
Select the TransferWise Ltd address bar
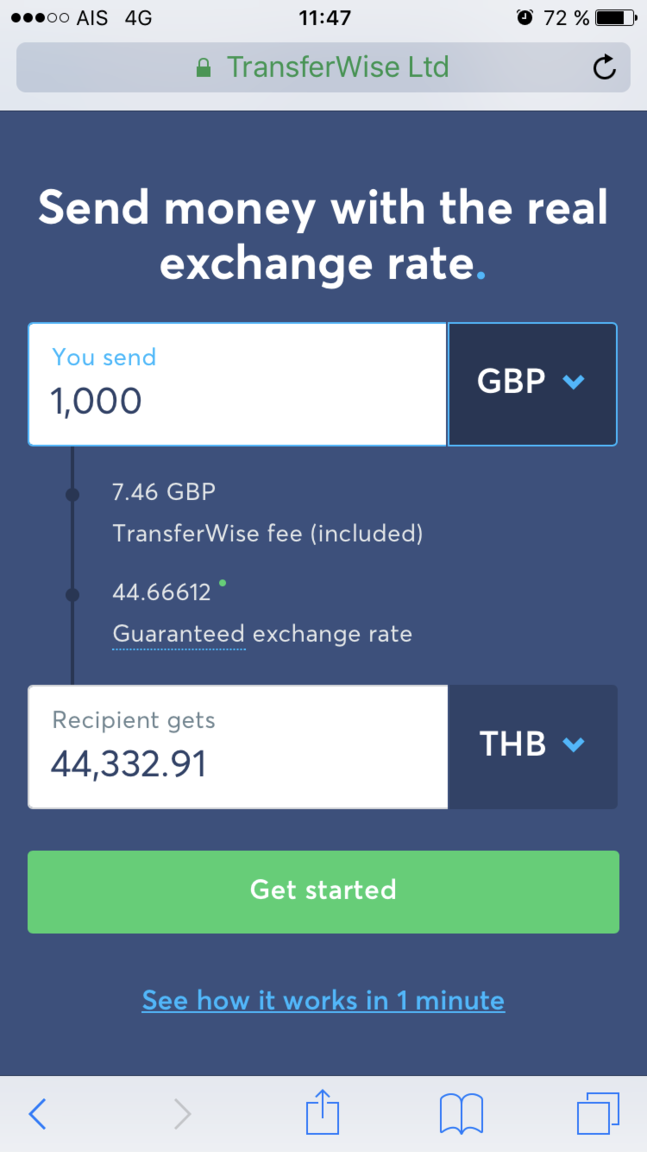(336, 68)
